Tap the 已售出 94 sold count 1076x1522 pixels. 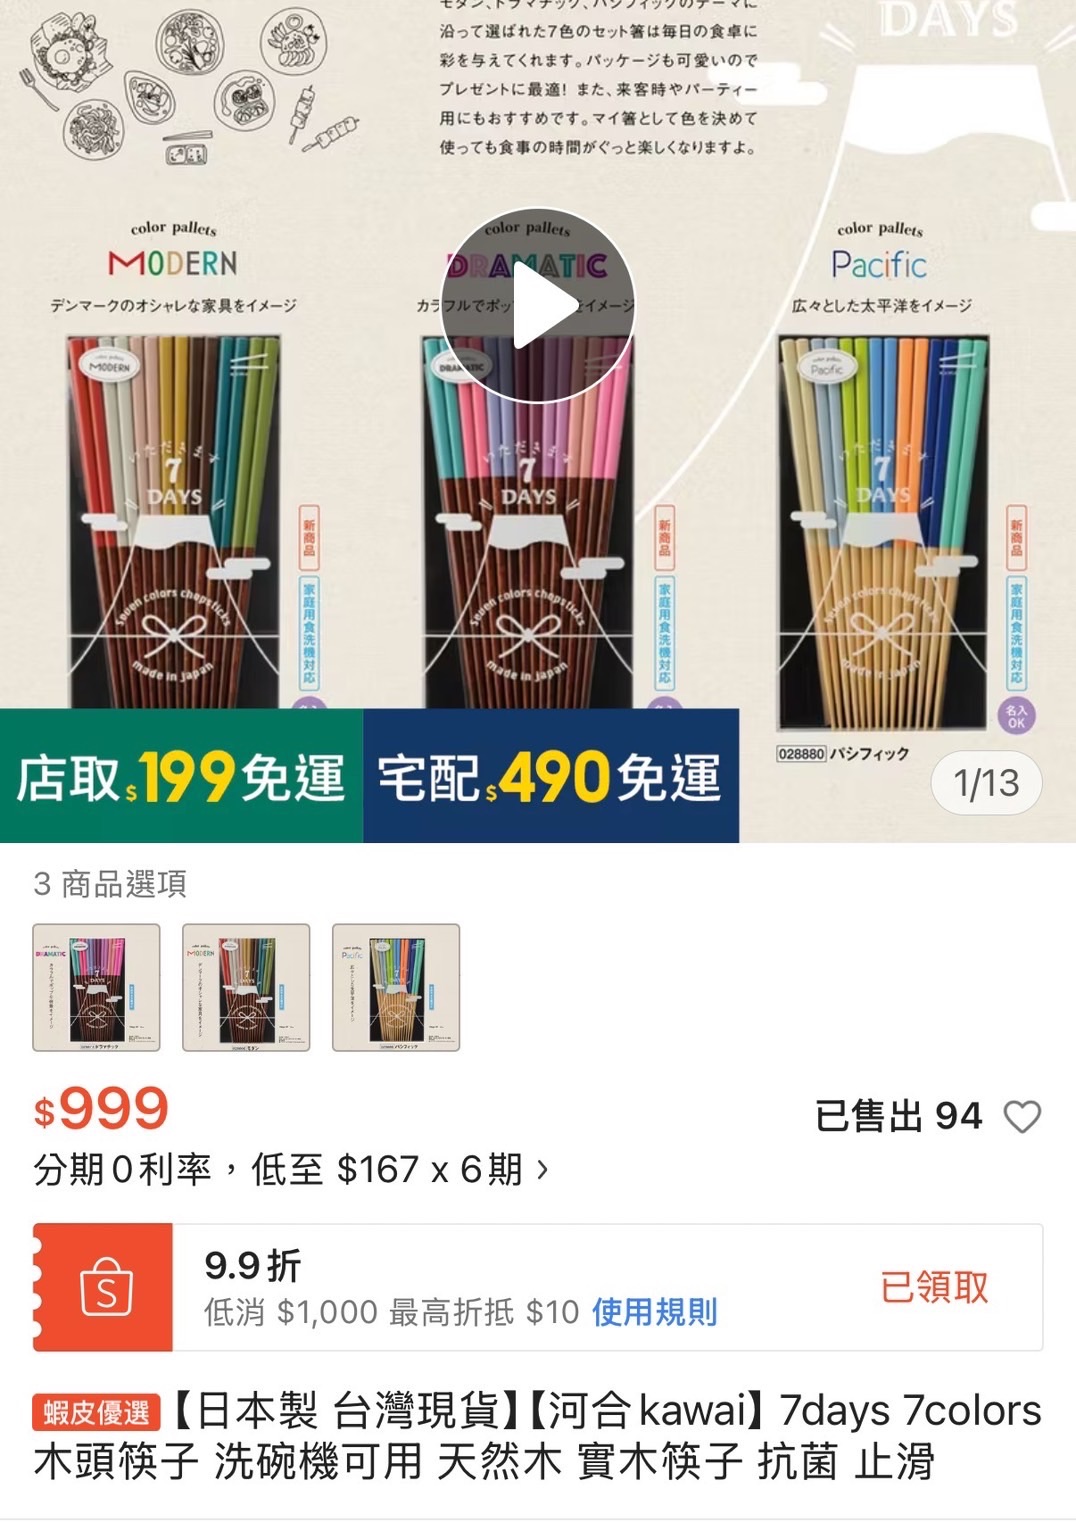pos(899,1116)
